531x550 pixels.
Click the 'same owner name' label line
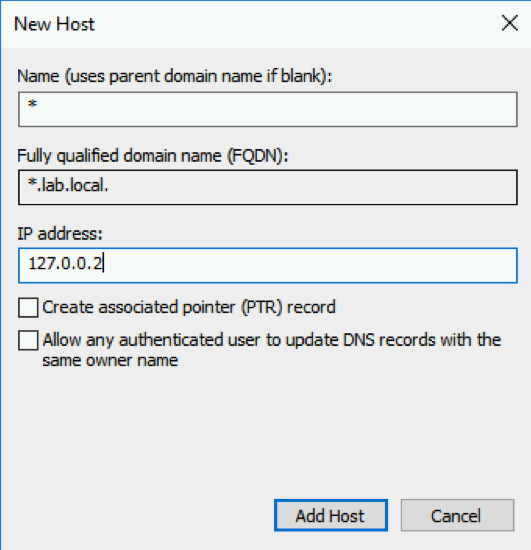tap(110, 361)
